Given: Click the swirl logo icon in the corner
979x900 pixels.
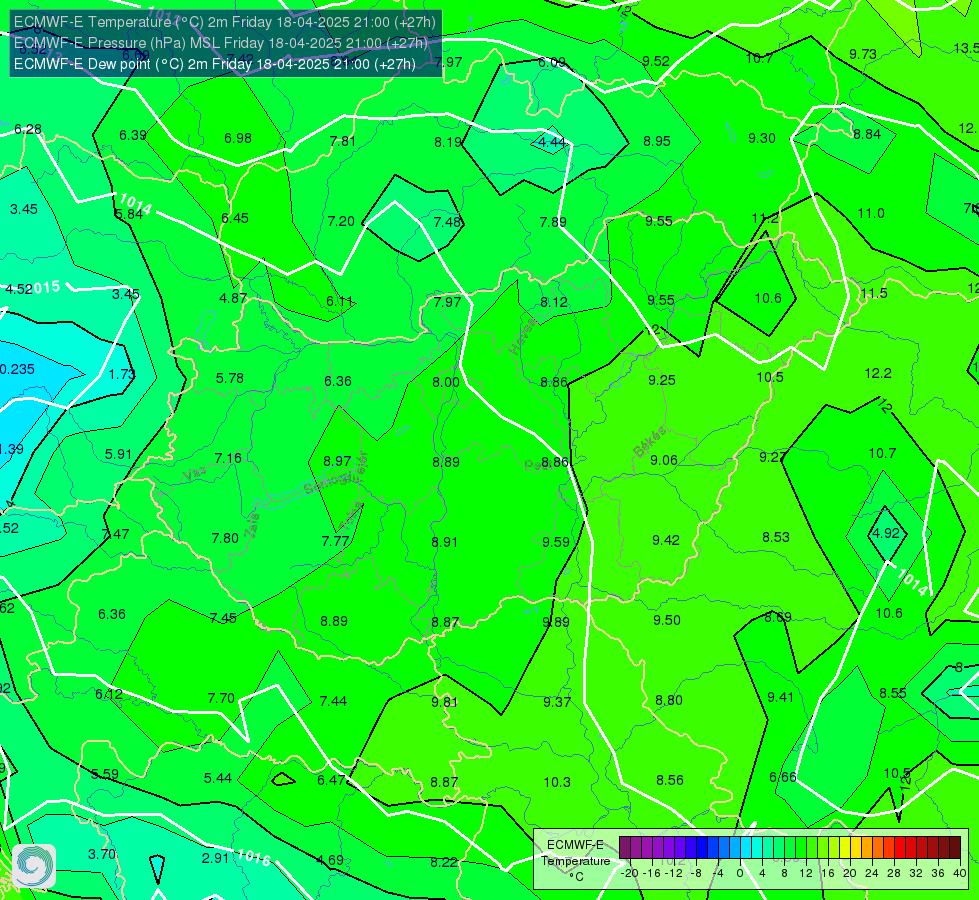Looking at the screenshot, I should coord(34,866).
